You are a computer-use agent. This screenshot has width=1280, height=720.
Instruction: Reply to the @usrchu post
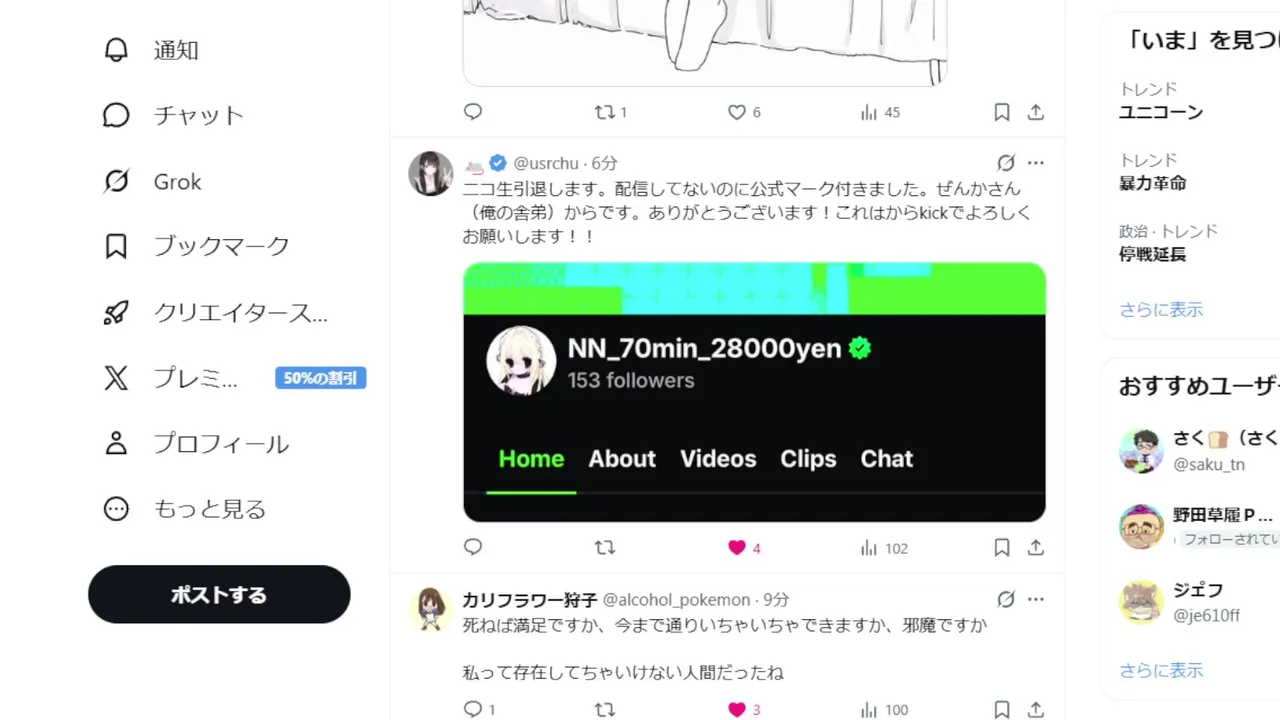[473, 548]
